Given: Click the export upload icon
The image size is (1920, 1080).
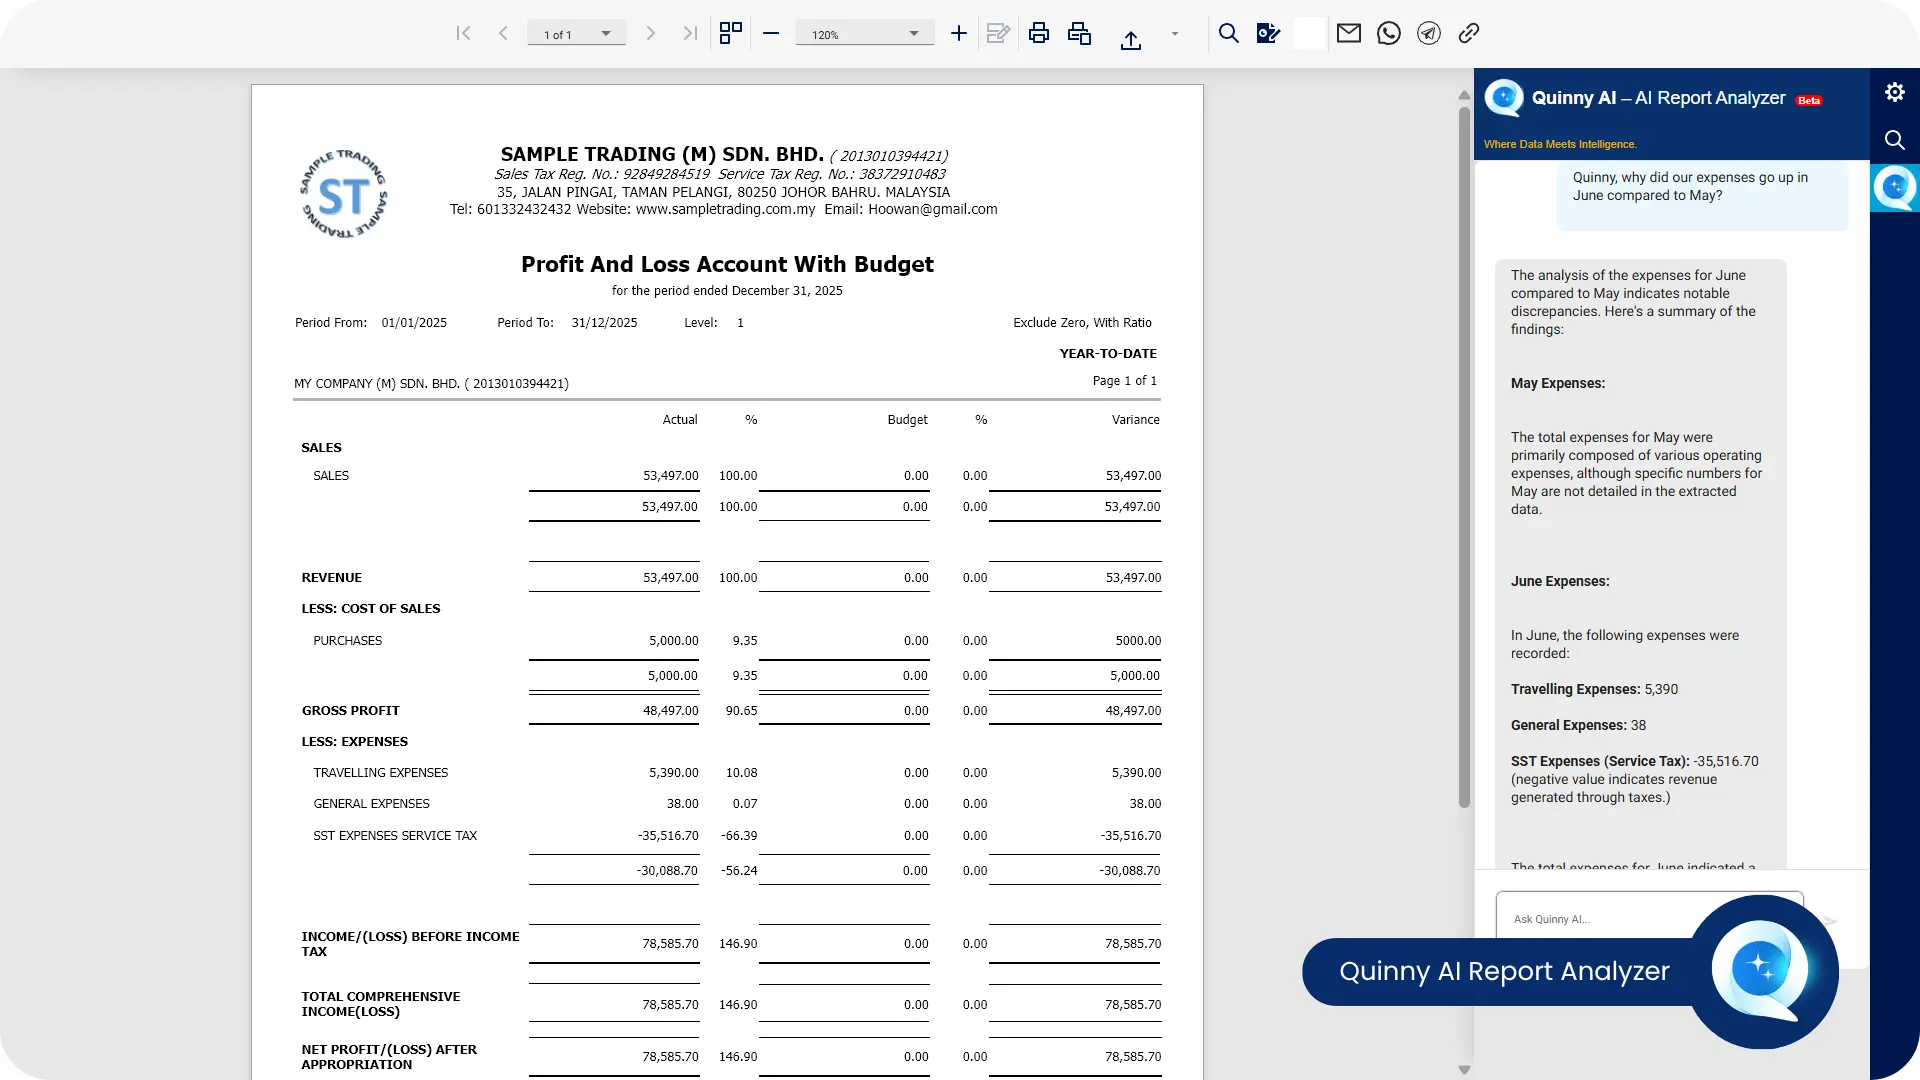Looking at the screenshot, I should [x=1131, y=40].
